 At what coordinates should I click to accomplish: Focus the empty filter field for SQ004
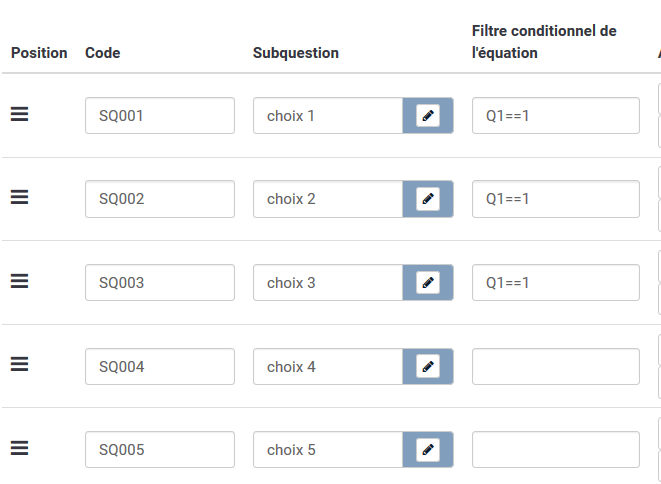pyautogui.click(x=555, y=367)
